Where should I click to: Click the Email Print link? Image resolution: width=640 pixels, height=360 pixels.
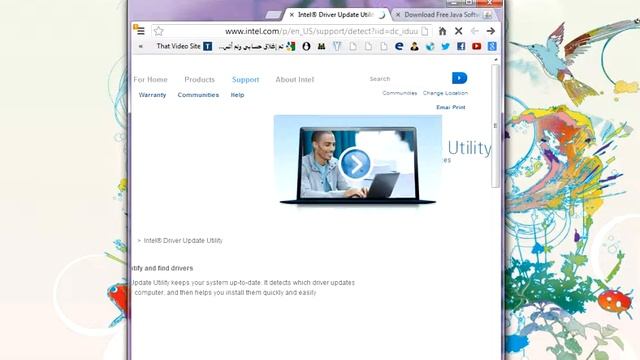(451, 107)
